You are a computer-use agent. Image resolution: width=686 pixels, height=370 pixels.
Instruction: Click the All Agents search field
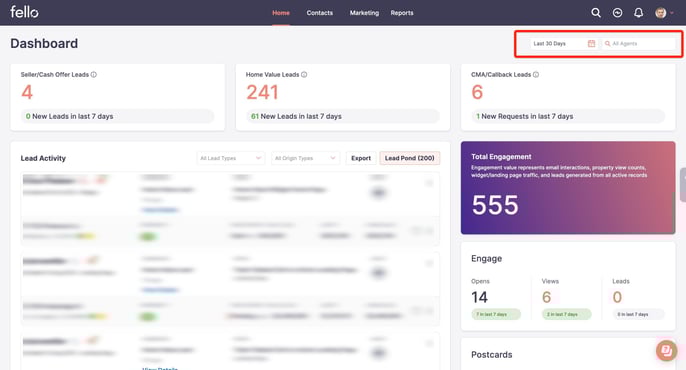(x=638, y=43)
